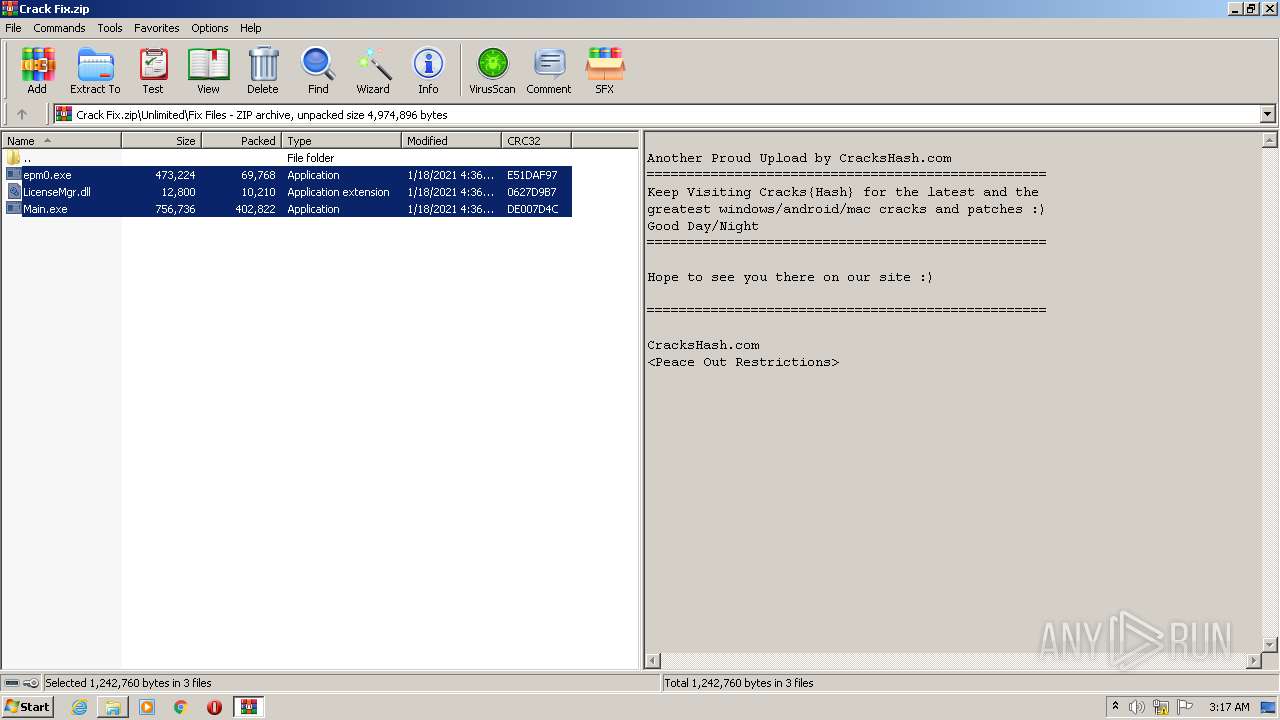Click WinRAR taskbar button

248,707
